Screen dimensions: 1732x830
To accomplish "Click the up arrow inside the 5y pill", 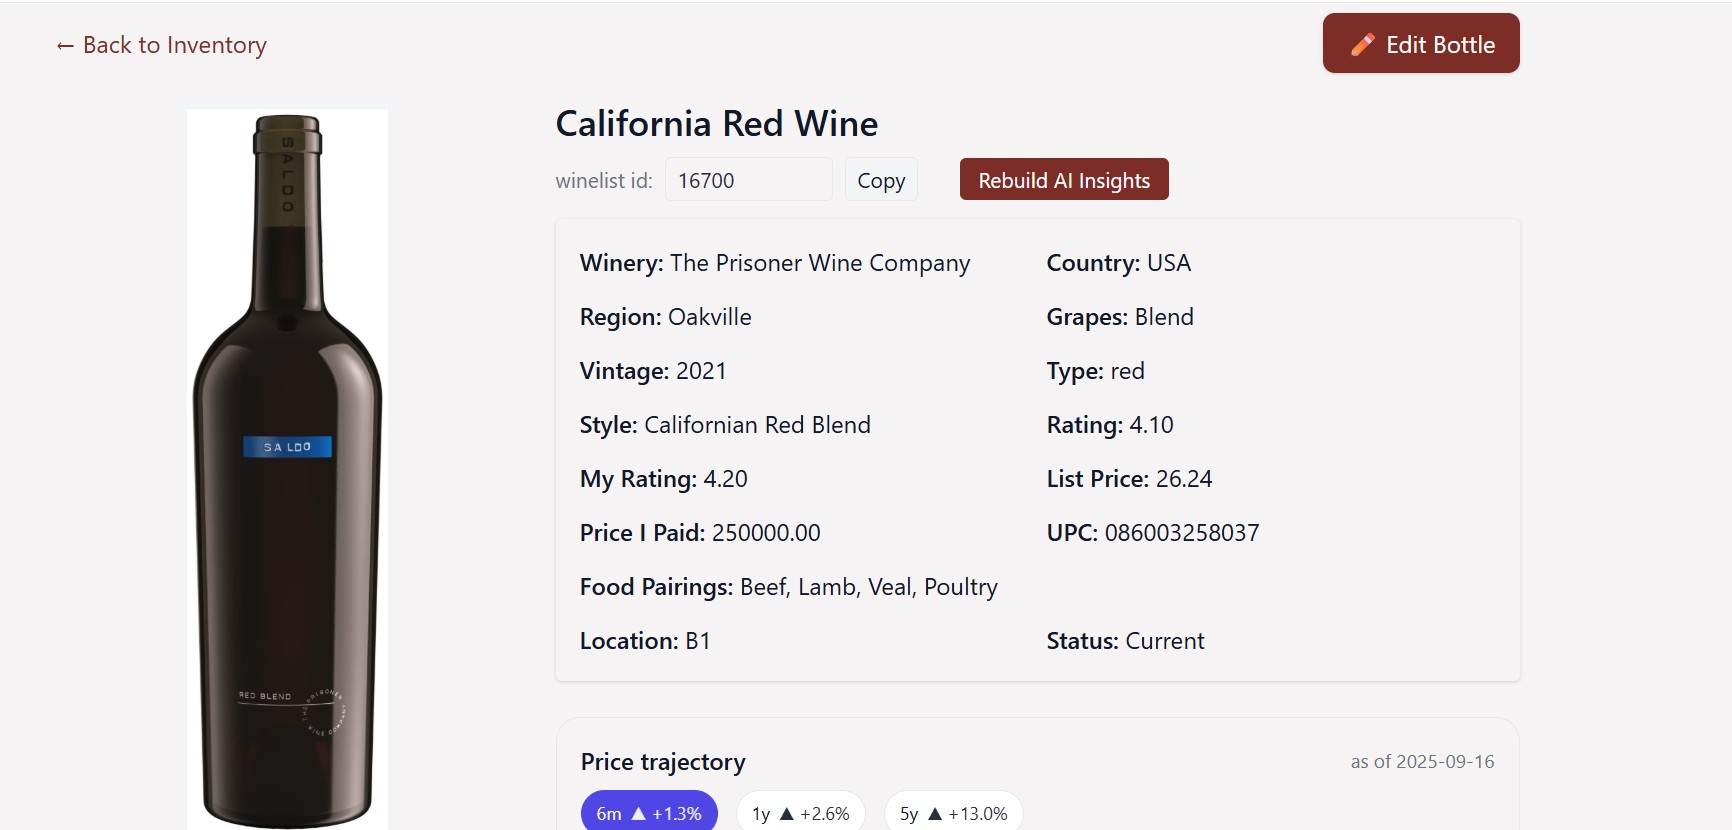I will click(935, 813).
